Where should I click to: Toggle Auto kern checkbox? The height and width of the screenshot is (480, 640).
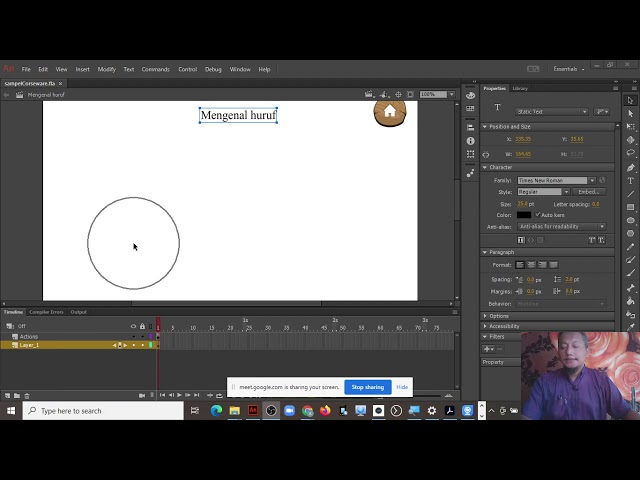538,215
